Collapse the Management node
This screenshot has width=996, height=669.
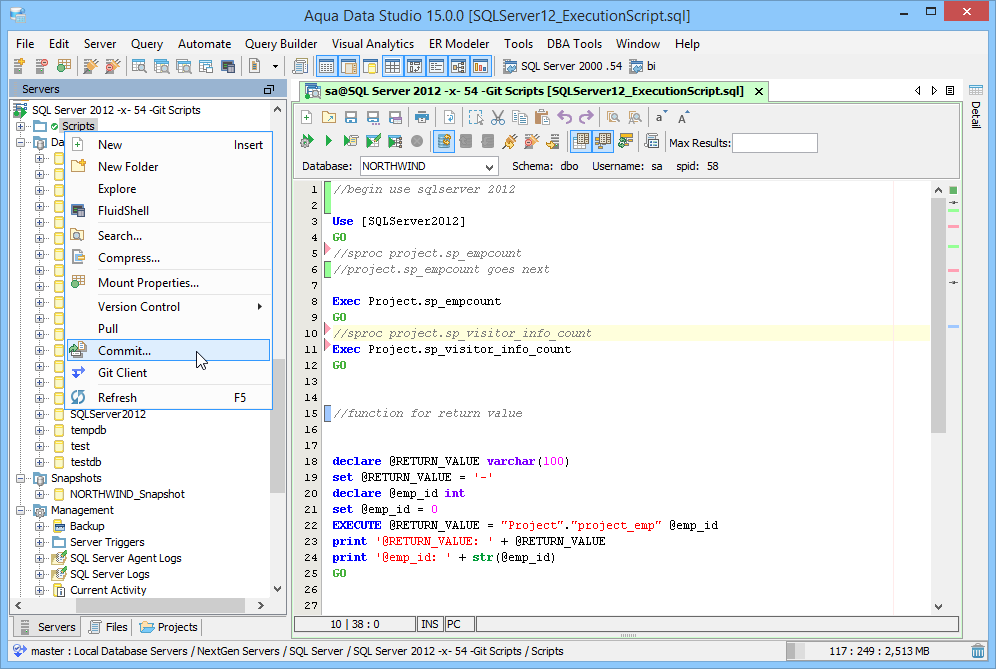pyautogui.click(x=21, y=510)
